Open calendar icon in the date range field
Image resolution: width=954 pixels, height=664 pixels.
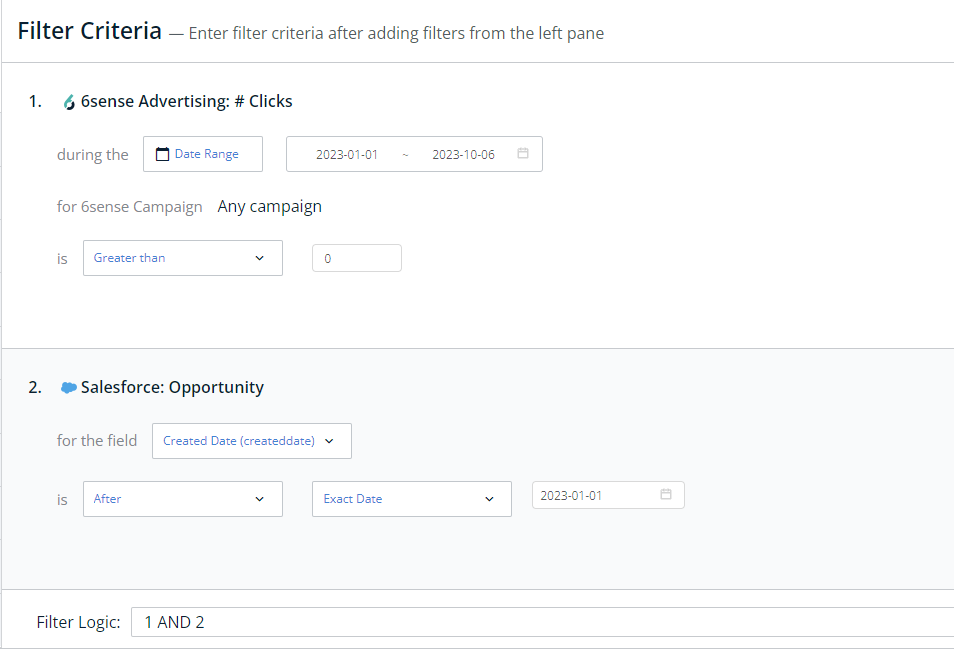(x=523, y=153)
